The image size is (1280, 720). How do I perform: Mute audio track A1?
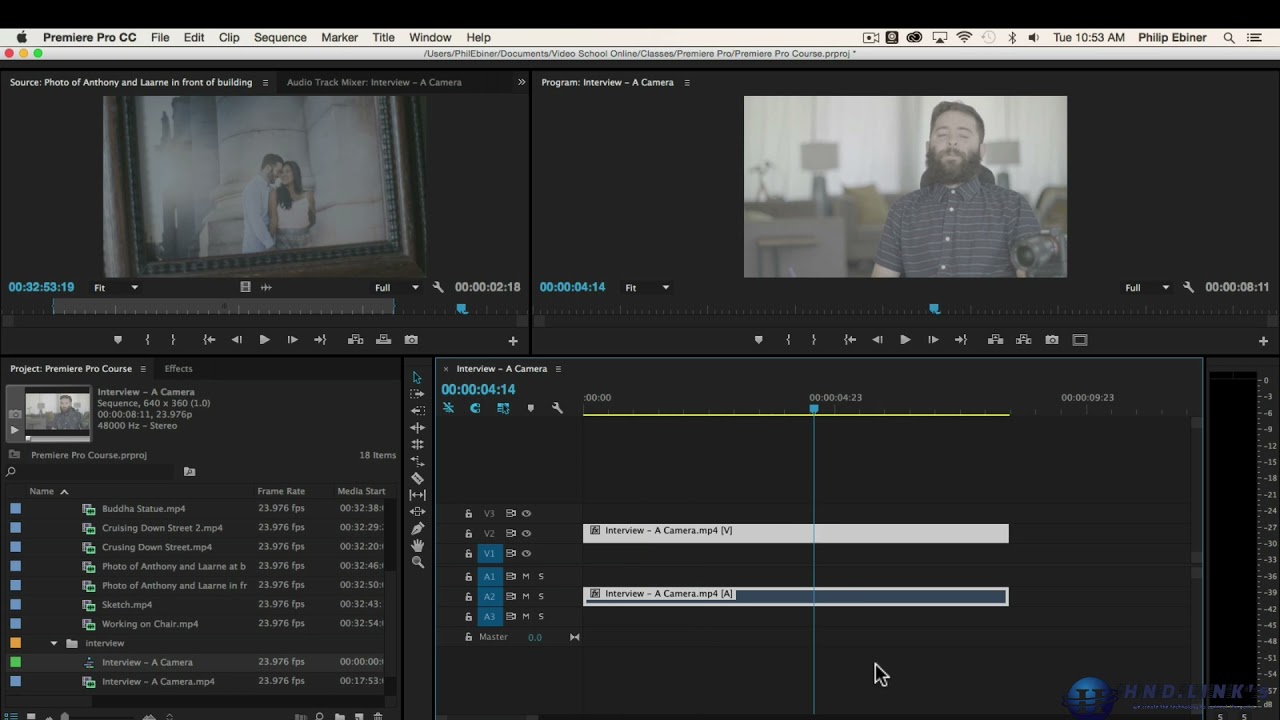[526, 576]
